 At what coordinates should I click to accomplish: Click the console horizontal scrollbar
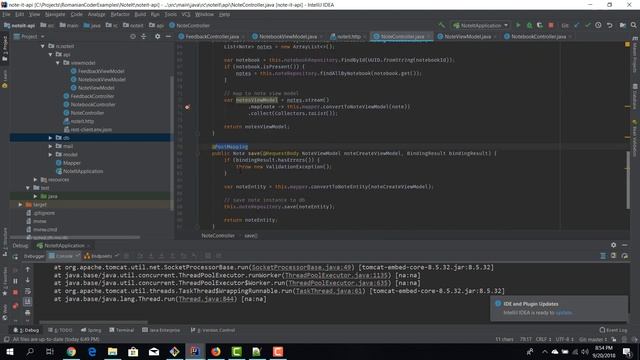(x=93, y=322)
